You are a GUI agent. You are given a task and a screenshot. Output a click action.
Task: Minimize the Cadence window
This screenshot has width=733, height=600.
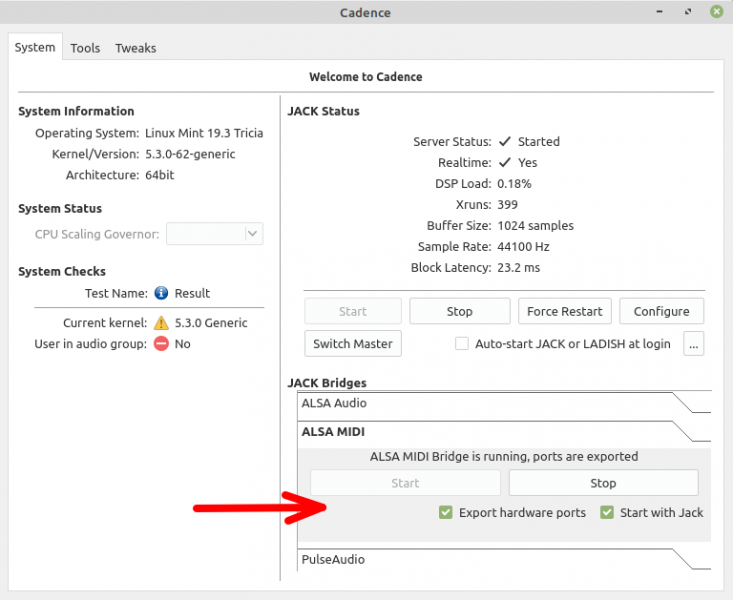click(x=660, y=12)
